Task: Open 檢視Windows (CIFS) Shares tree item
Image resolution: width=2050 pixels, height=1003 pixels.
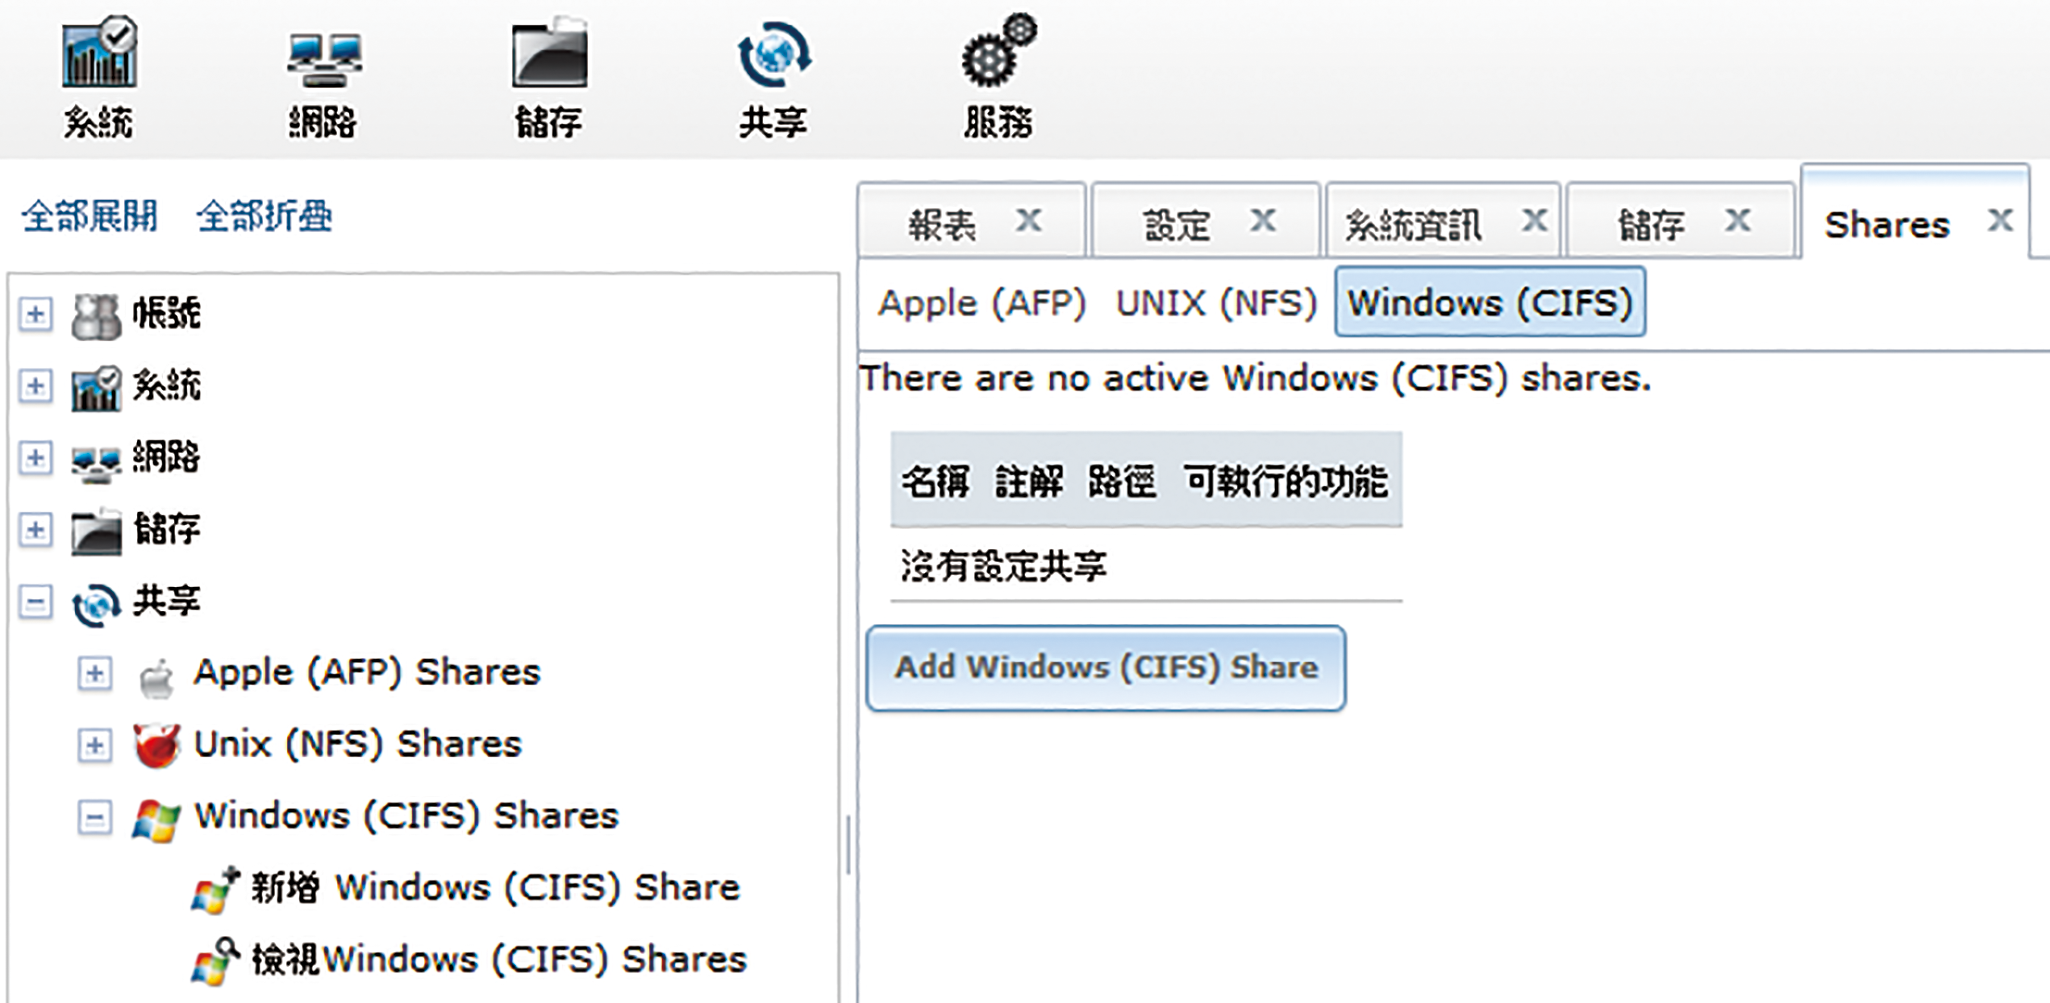Action: (499, 960)
